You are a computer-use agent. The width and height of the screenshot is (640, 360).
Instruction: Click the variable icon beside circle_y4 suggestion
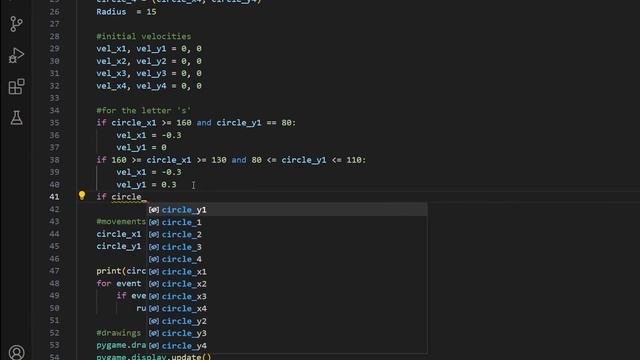153,346
